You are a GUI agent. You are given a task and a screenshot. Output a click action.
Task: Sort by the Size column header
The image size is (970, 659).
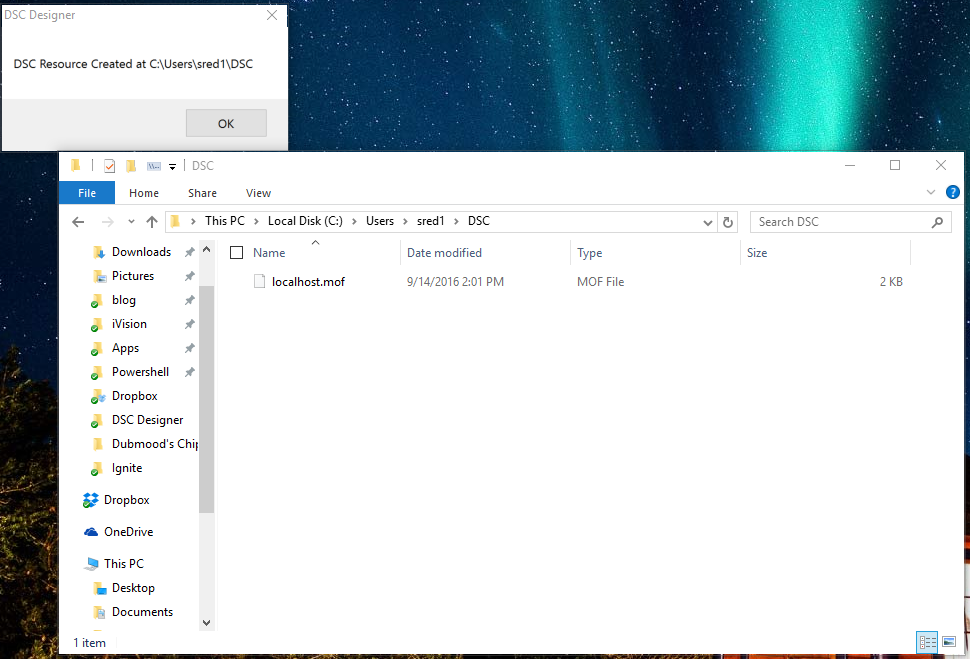coord(757,252)
